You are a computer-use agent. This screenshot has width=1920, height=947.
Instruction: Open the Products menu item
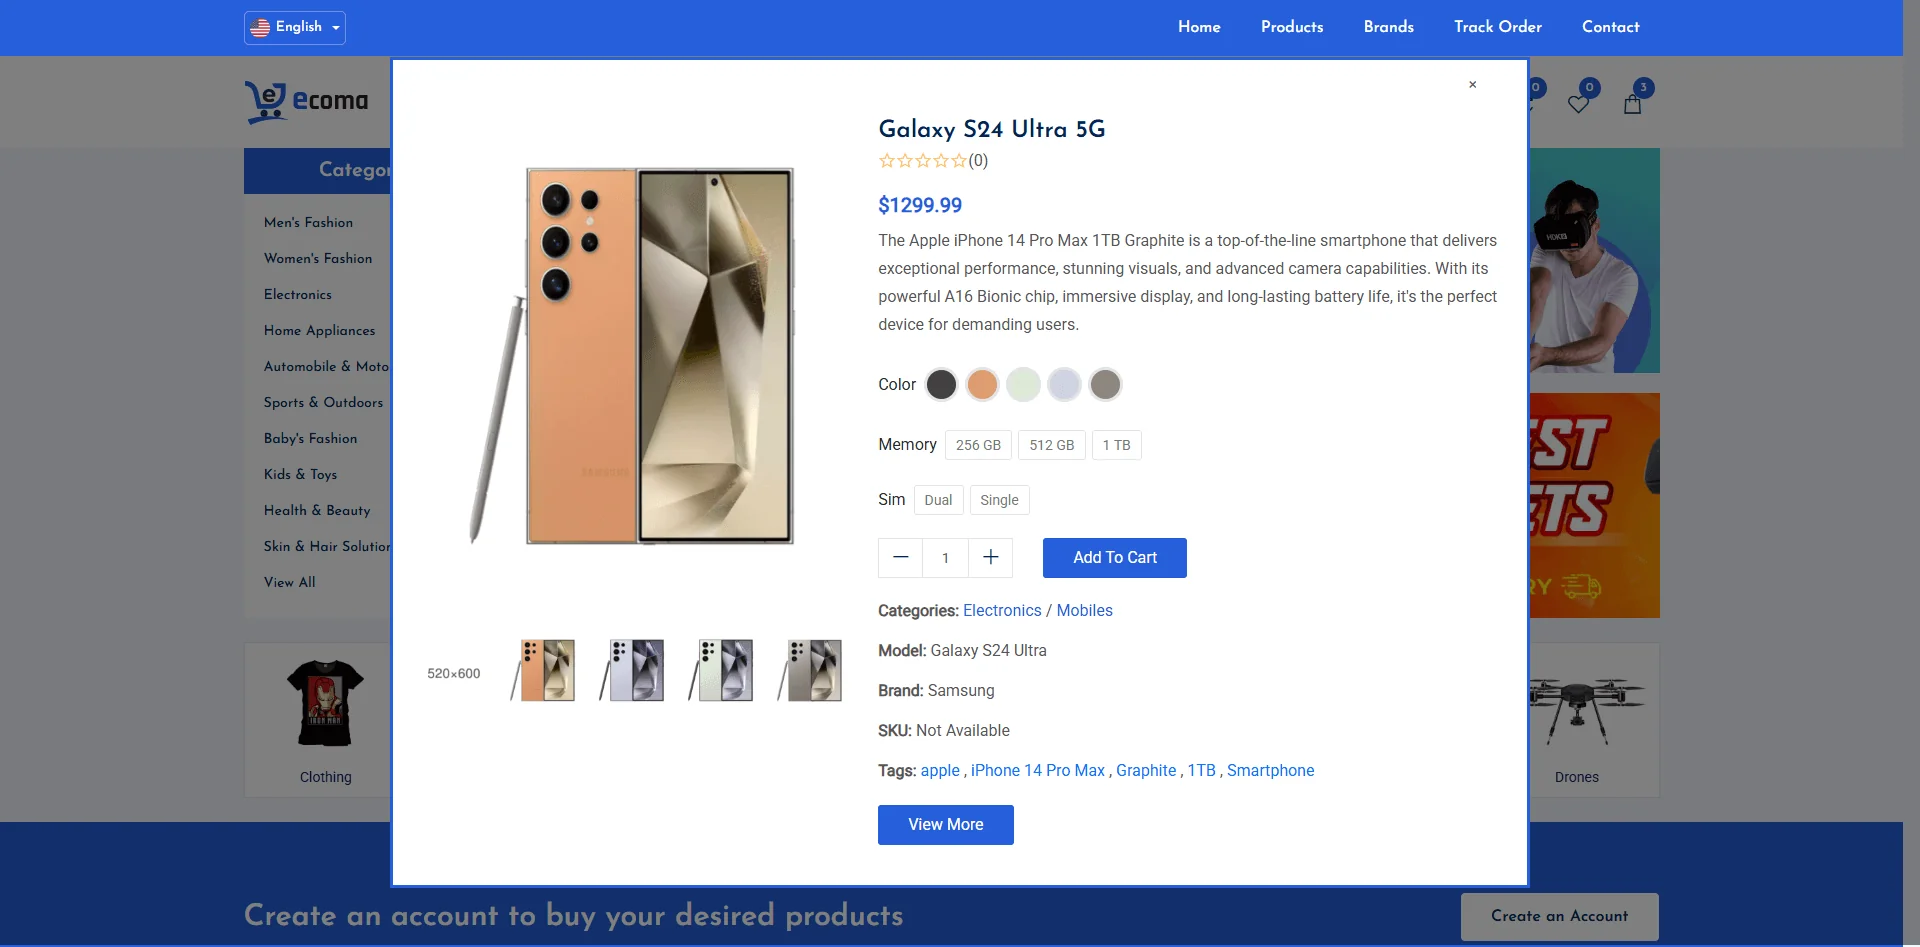pyautogui.click(x=1292, y=27)
